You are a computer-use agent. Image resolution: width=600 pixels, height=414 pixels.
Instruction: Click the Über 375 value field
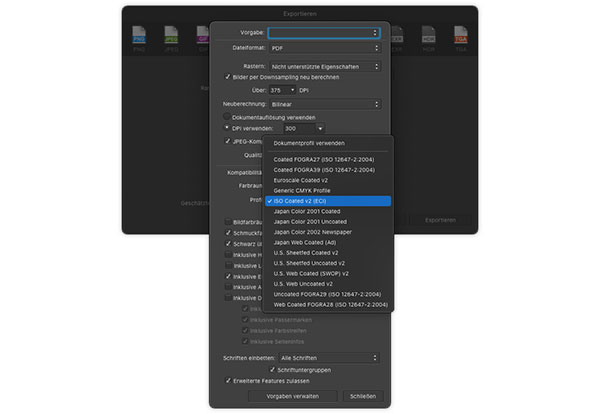279,90
